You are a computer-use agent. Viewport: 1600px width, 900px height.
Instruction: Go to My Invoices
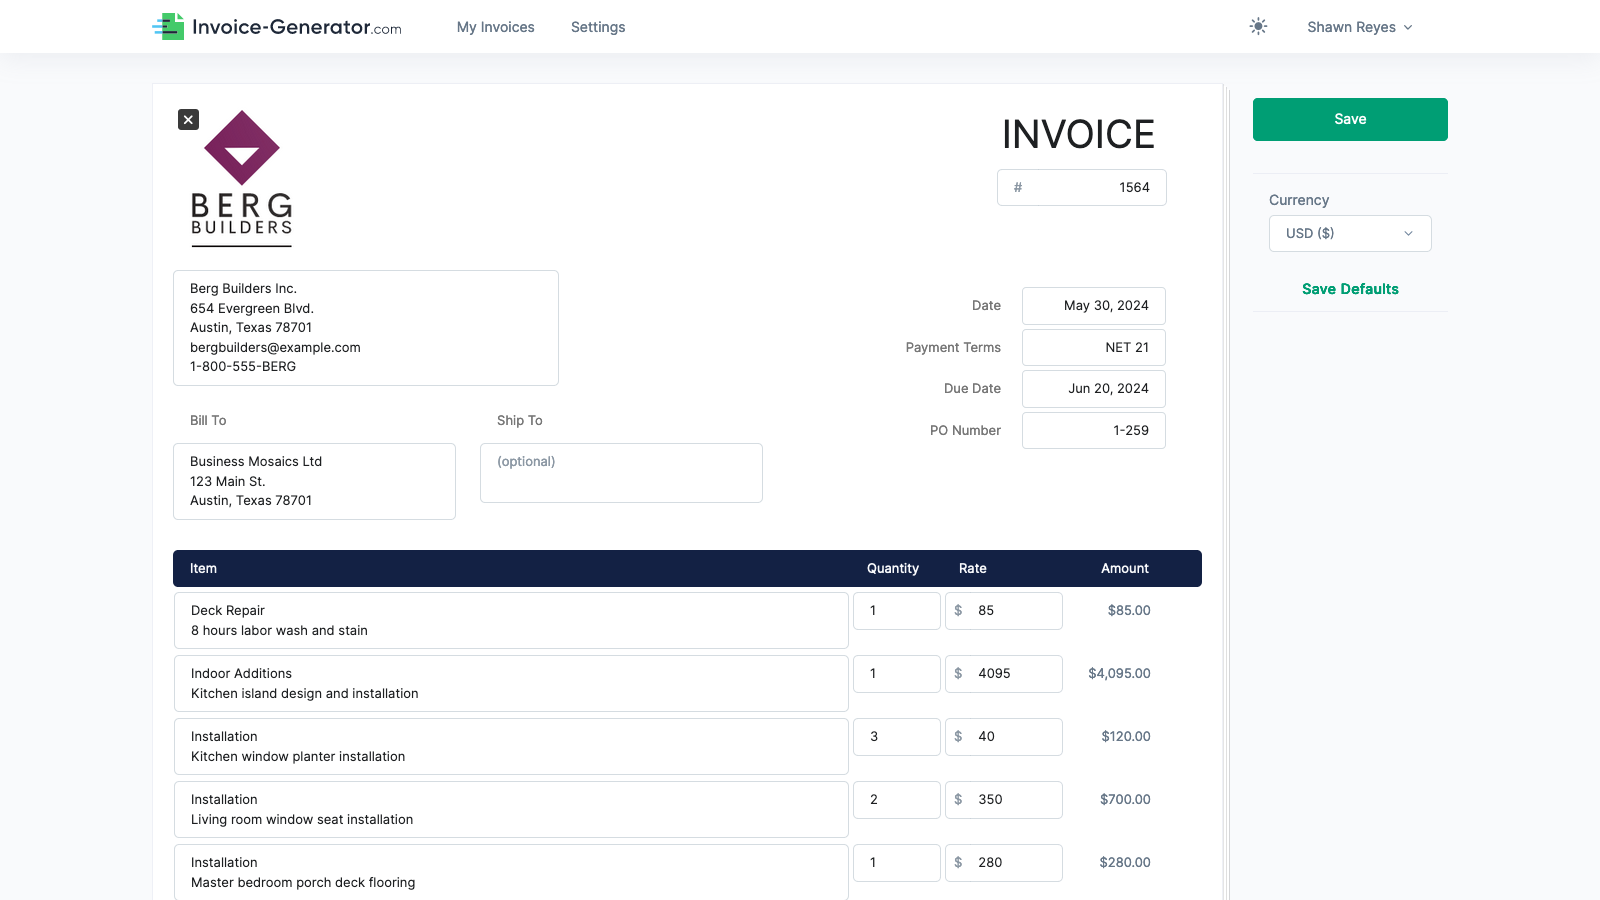[x=495, y=27]
